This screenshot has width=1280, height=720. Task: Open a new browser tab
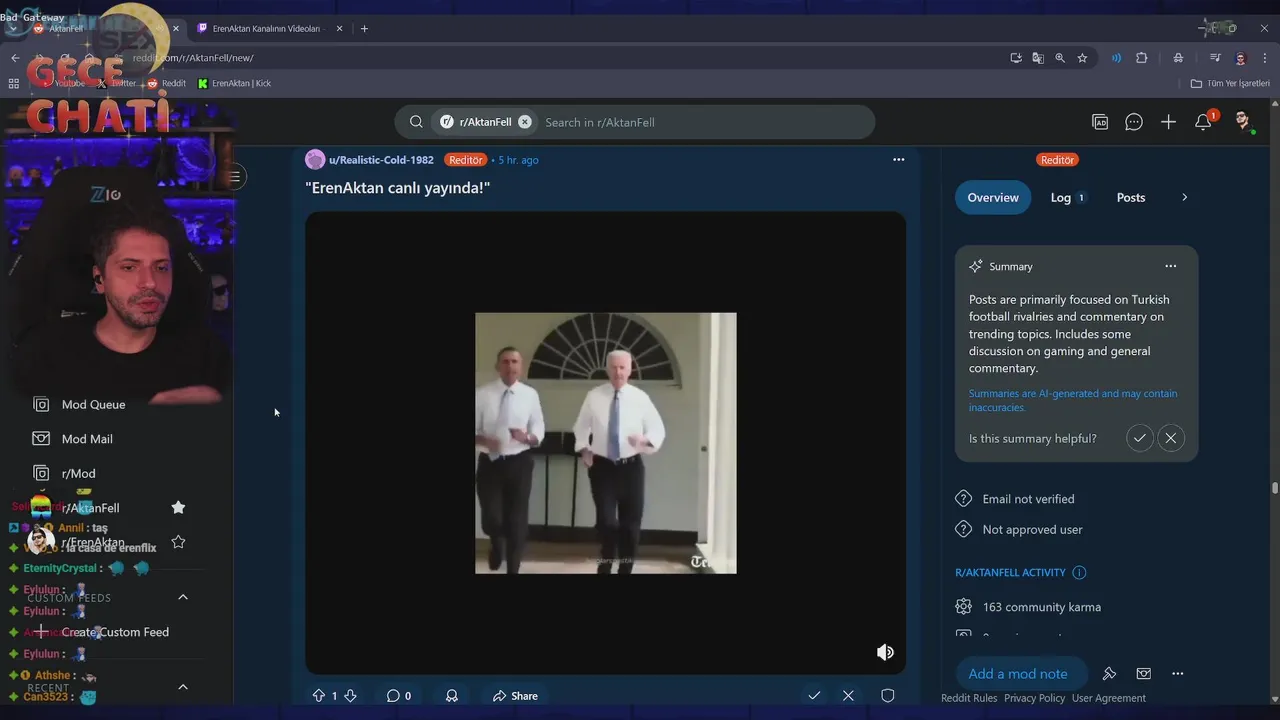pos(364,29)
